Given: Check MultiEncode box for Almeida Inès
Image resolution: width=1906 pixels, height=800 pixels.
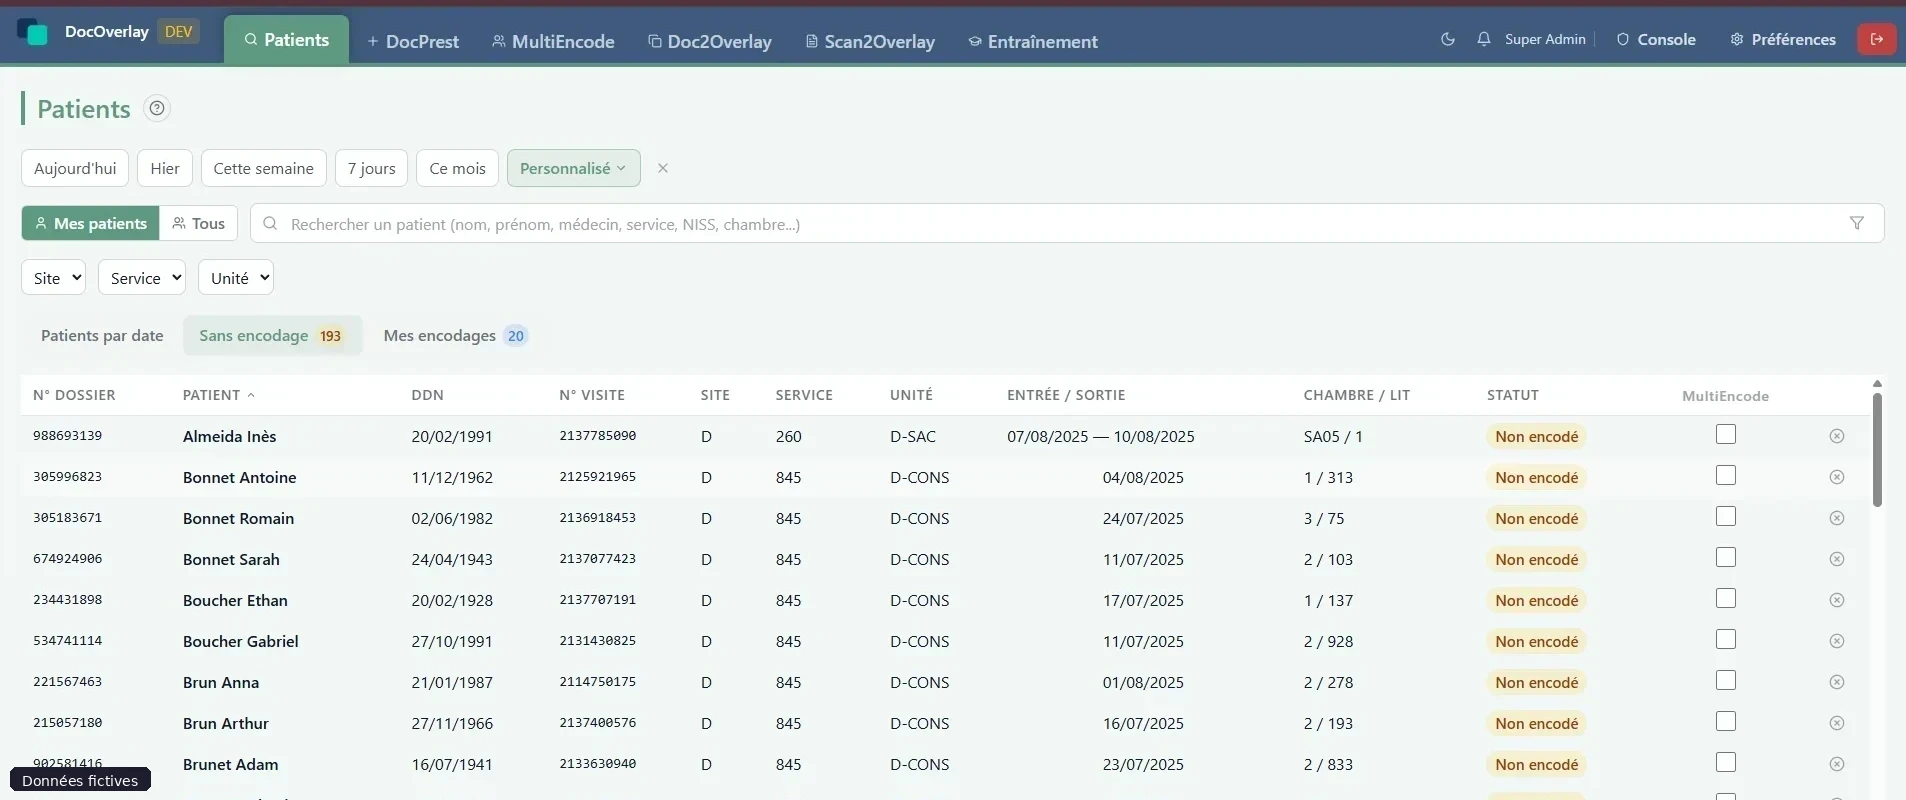Looking at the screenshot, I should (1725, 434).
